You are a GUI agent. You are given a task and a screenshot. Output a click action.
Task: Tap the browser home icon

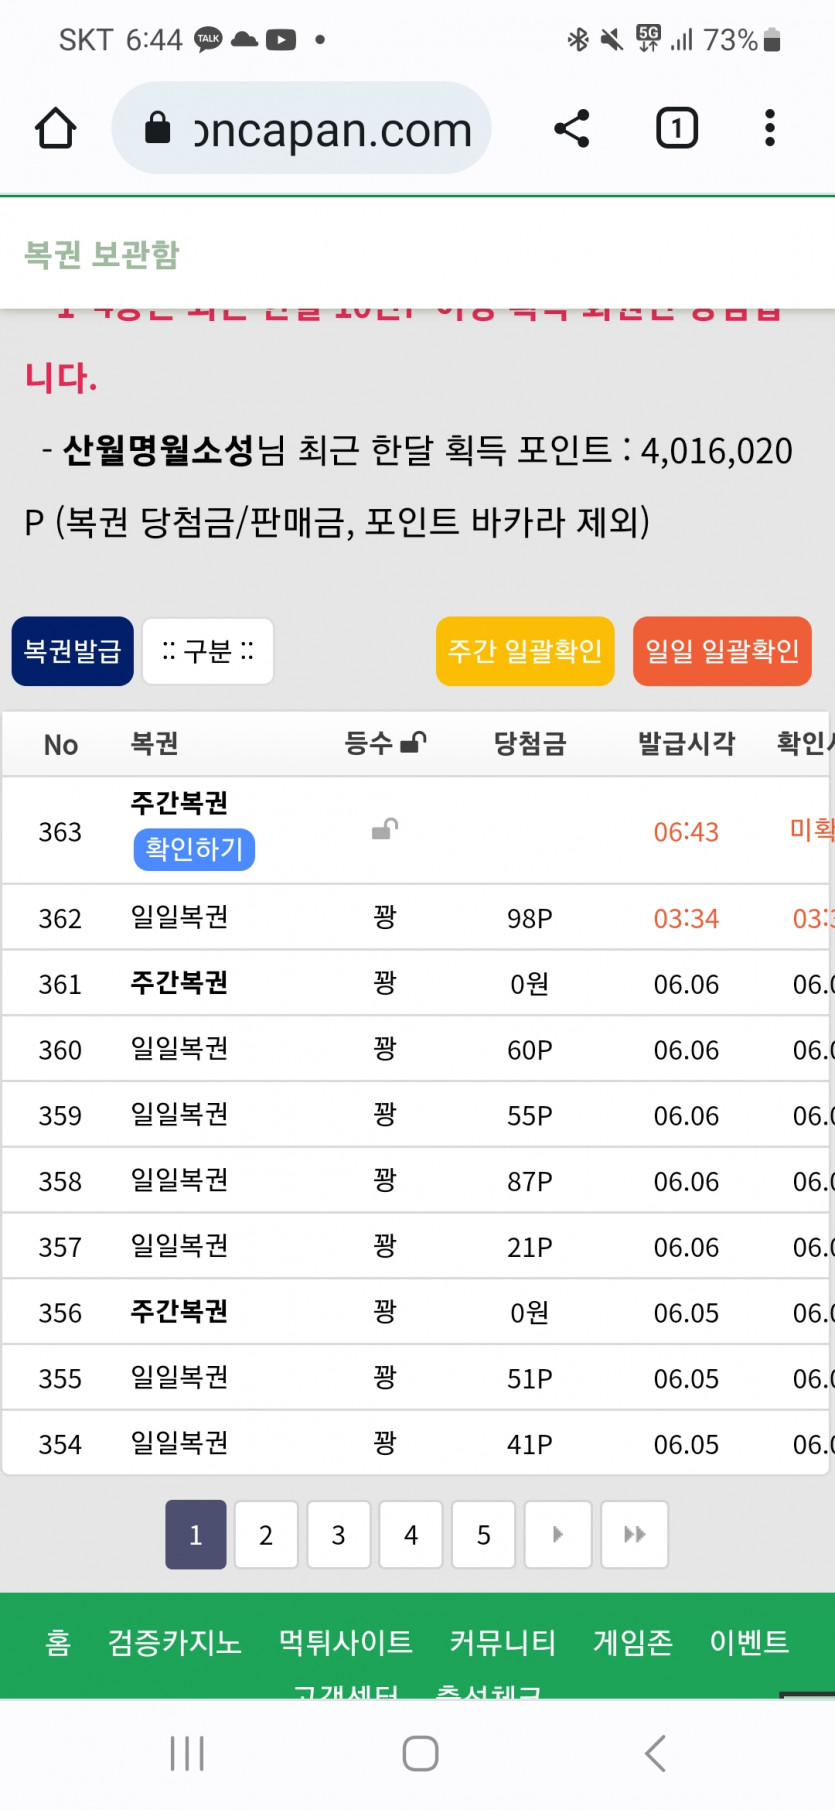(x=56, y=128)
